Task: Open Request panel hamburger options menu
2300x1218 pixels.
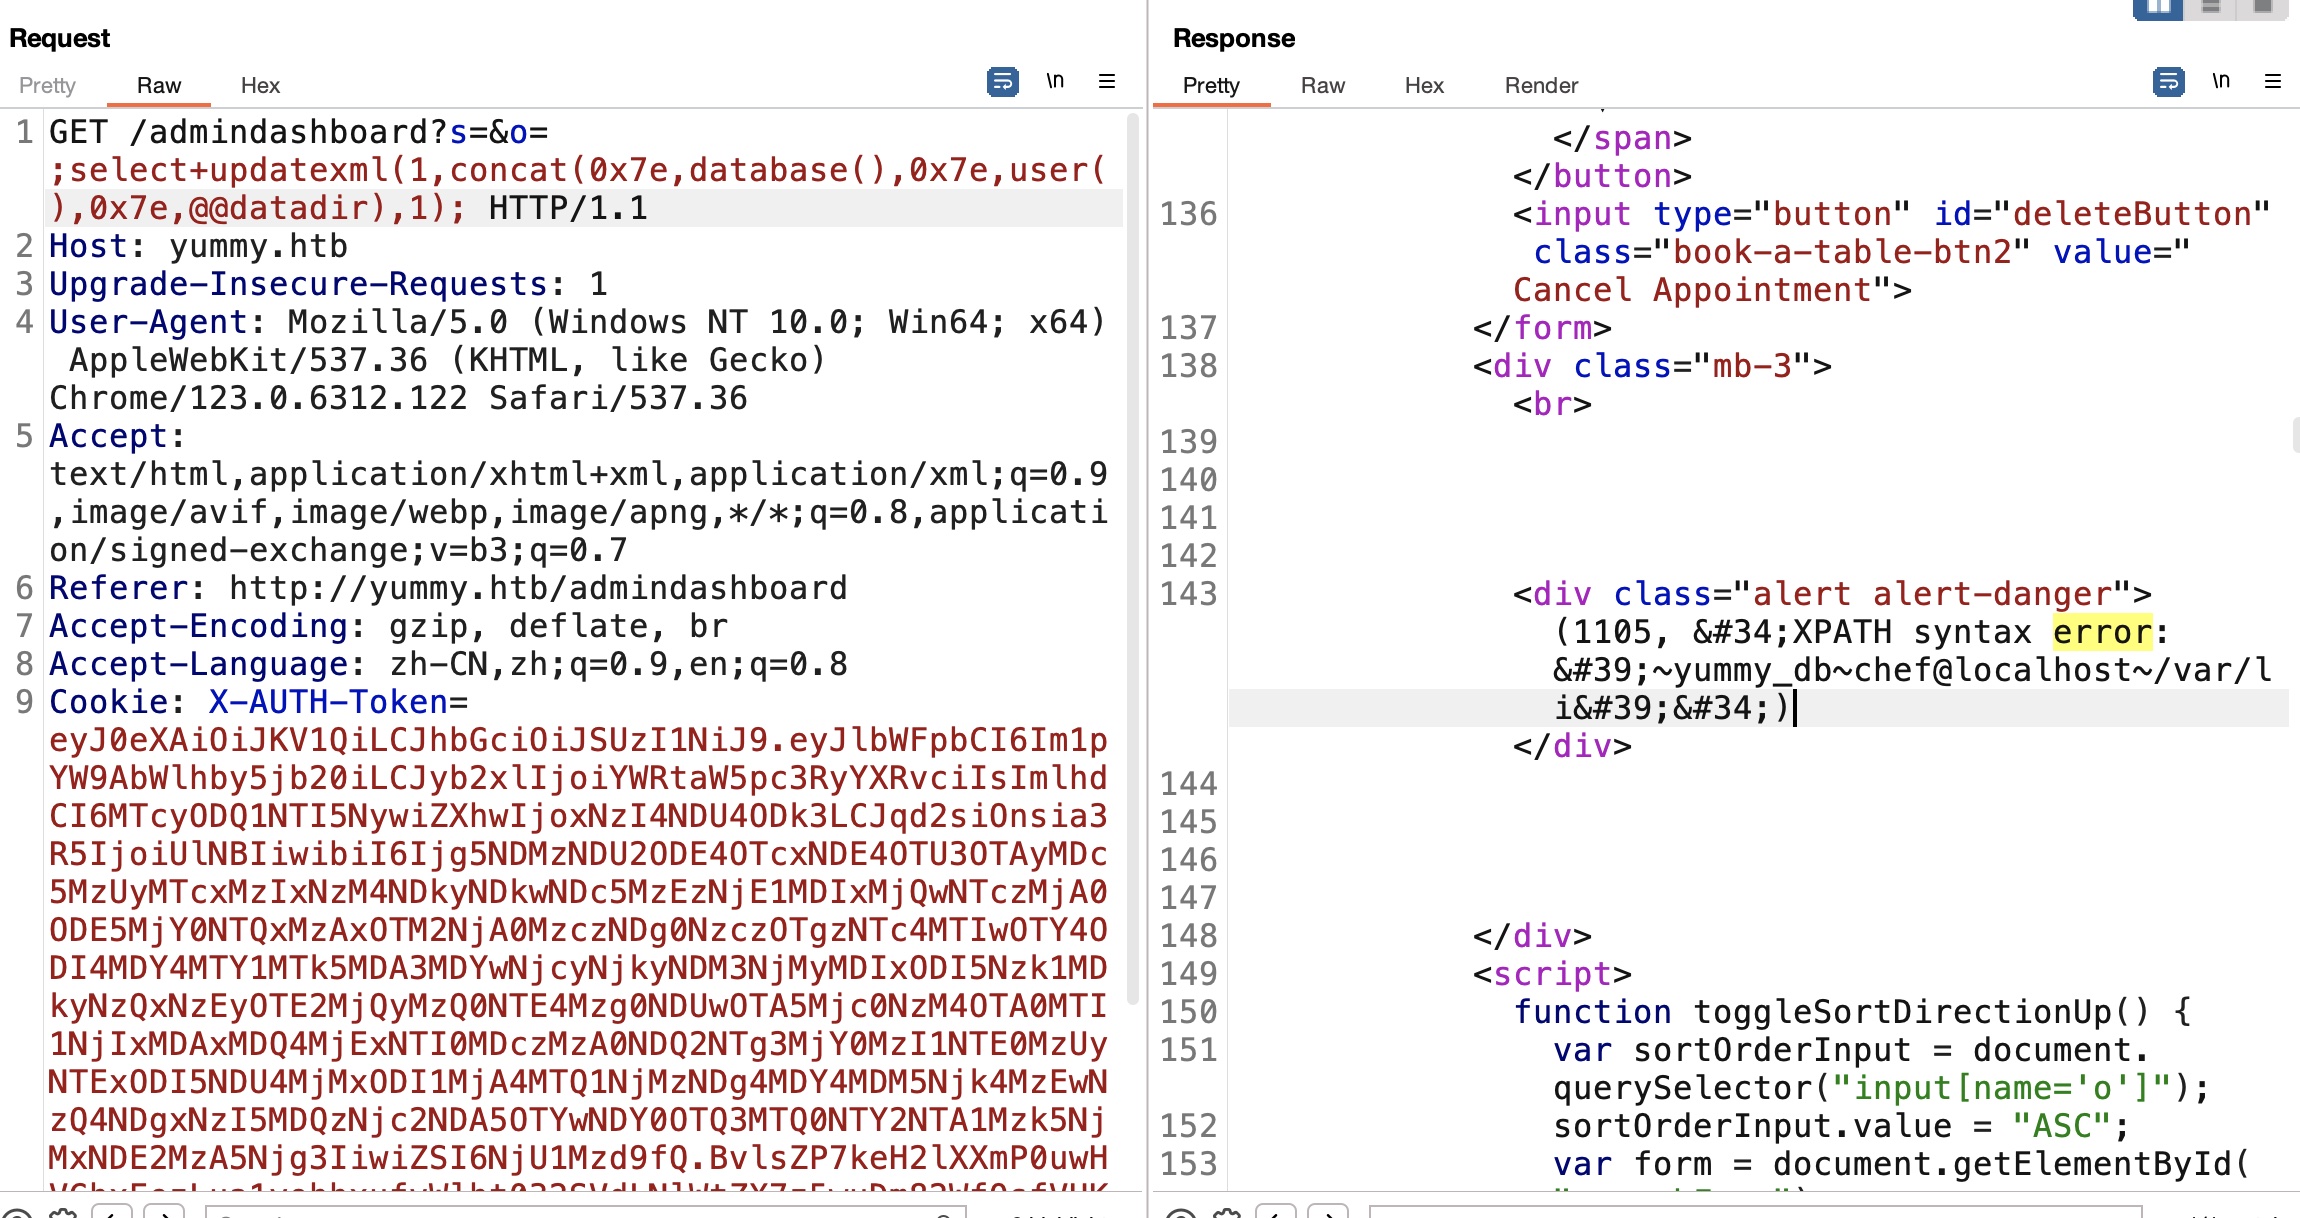Action: (x=1107, y=81)
